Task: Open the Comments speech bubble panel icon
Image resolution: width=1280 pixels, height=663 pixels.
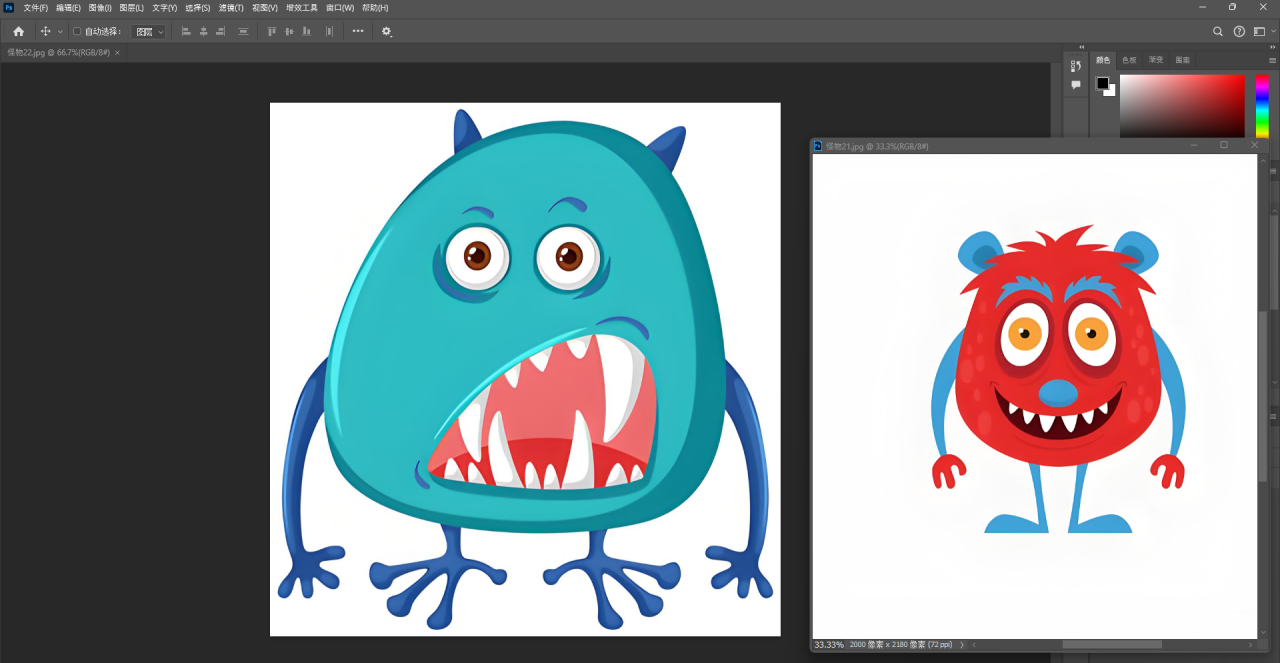Action: coord(1076,85)
